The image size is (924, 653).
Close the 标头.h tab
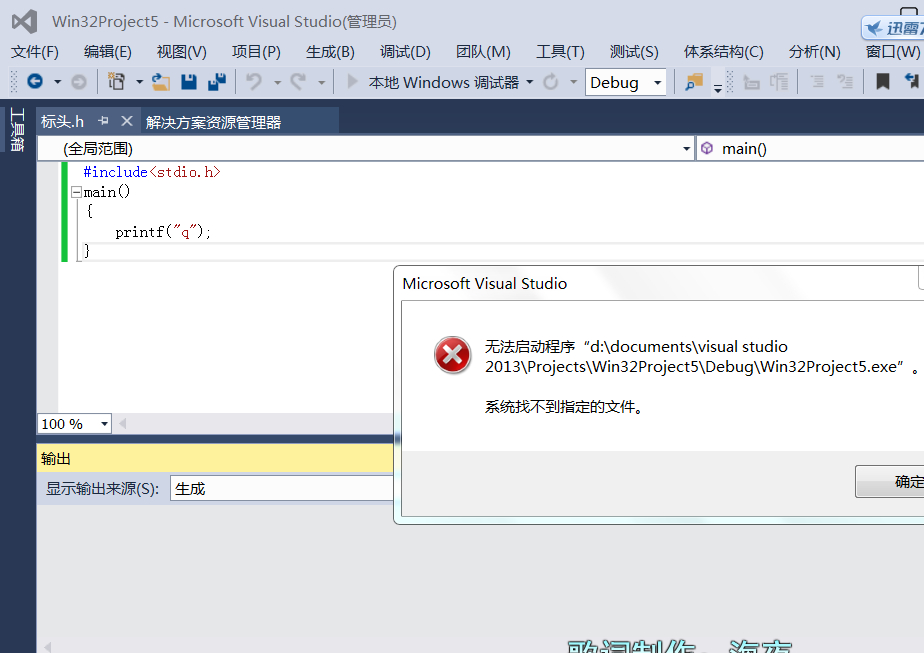click(127, 121)
